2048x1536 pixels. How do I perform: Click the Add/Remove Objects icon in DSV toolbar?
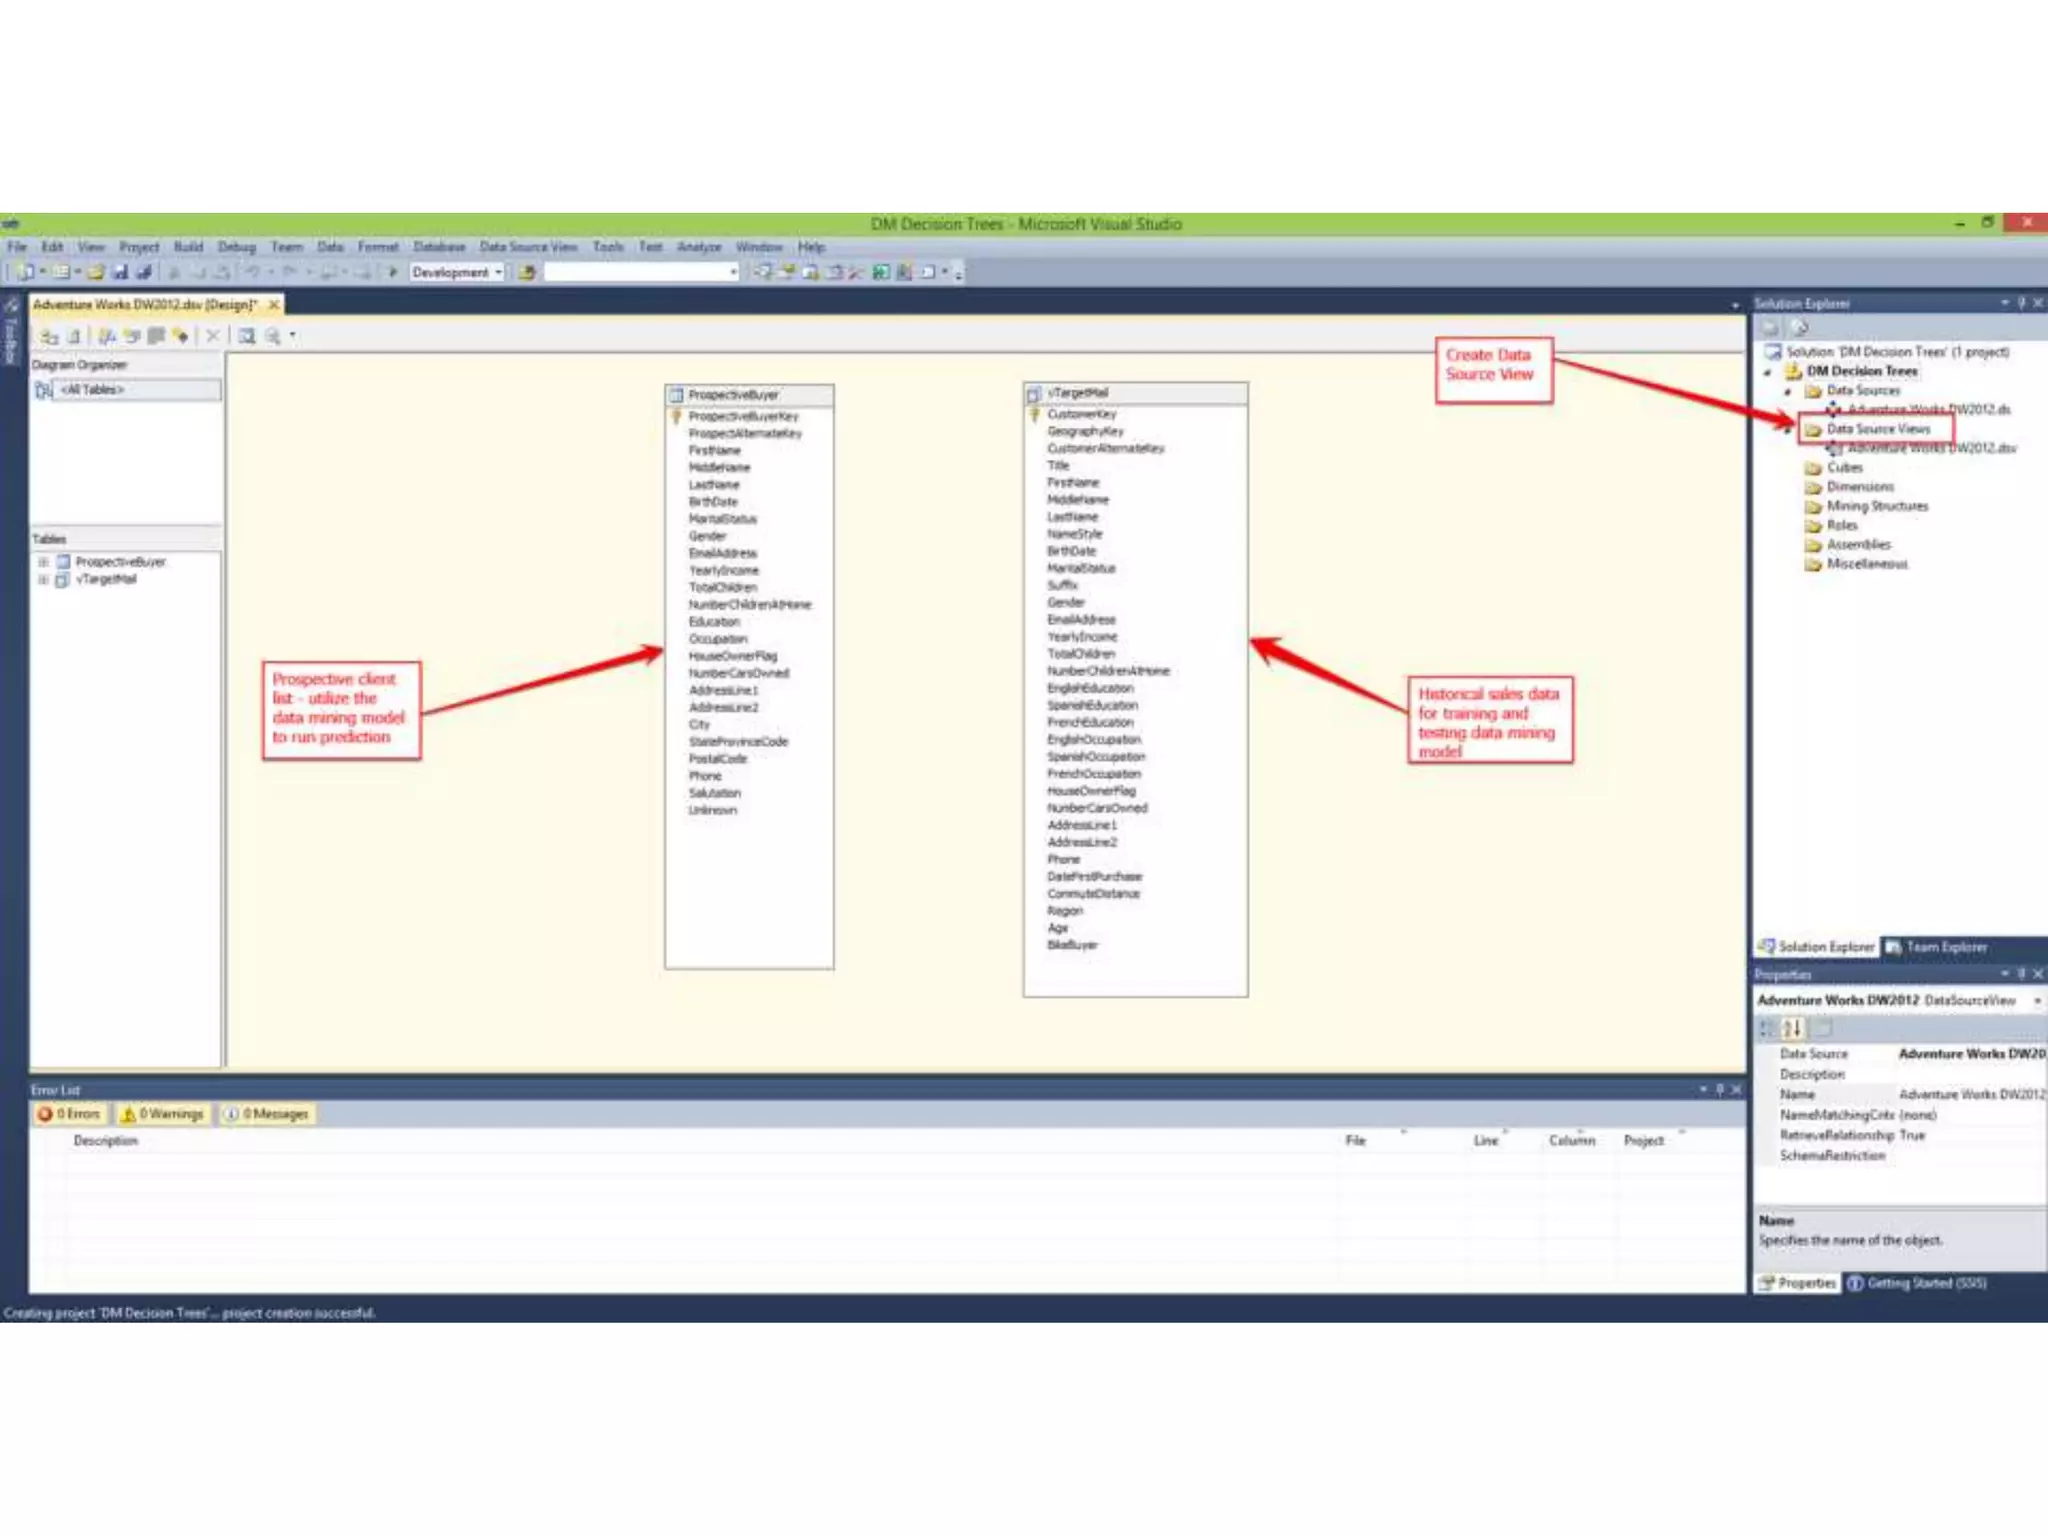pos(49,336)
